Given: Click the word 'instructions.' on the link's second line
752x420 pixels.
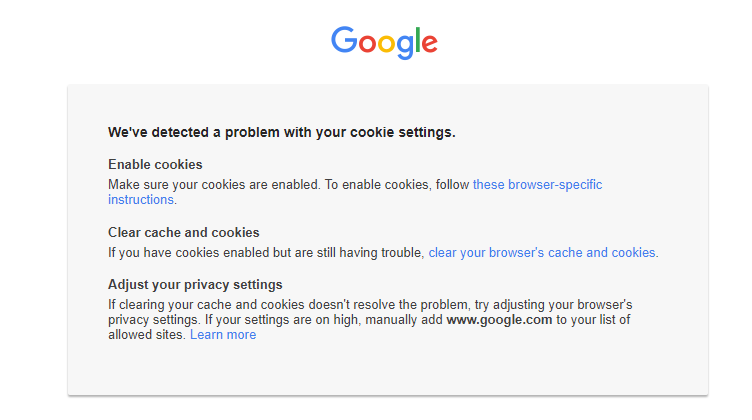Looking at the screenshot, I should point(142,200).
